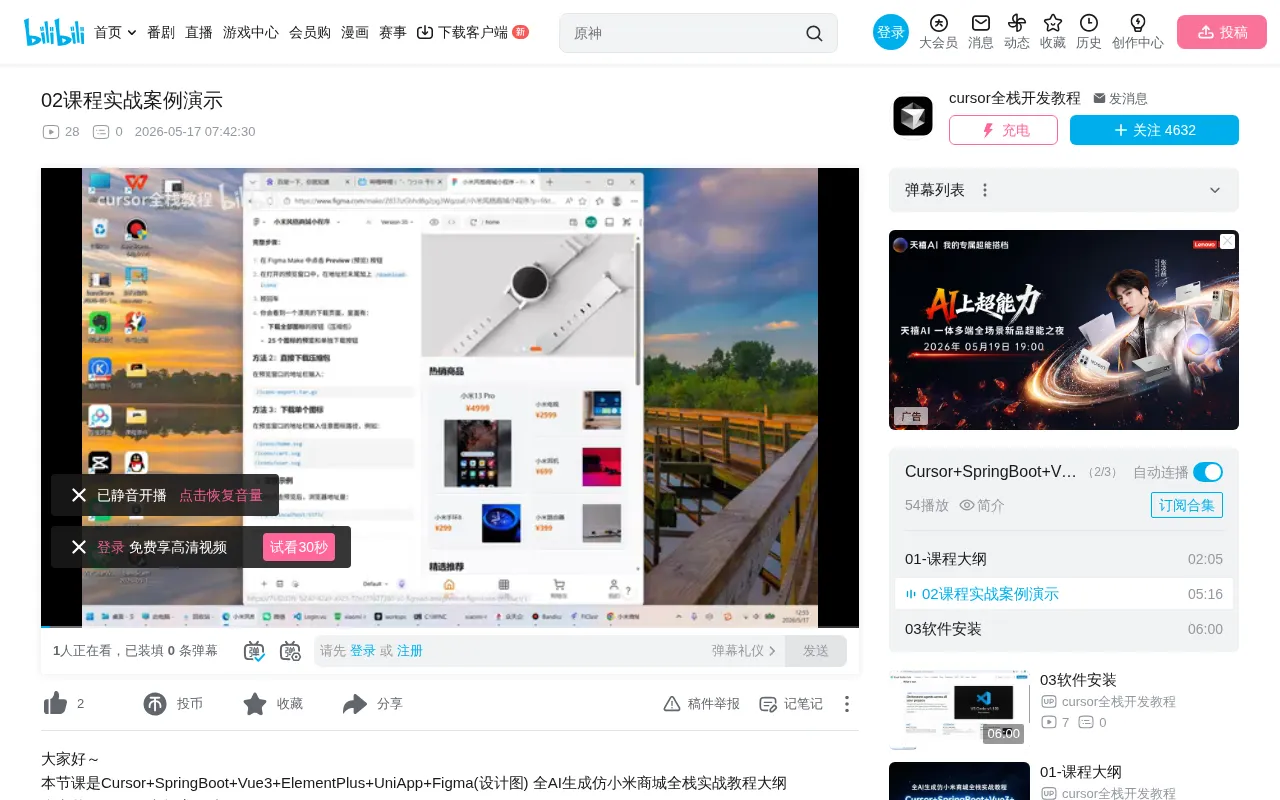Viewport: 1280px width, 800px height.
Task: Open danmaku settings icon
Action: 290,651
